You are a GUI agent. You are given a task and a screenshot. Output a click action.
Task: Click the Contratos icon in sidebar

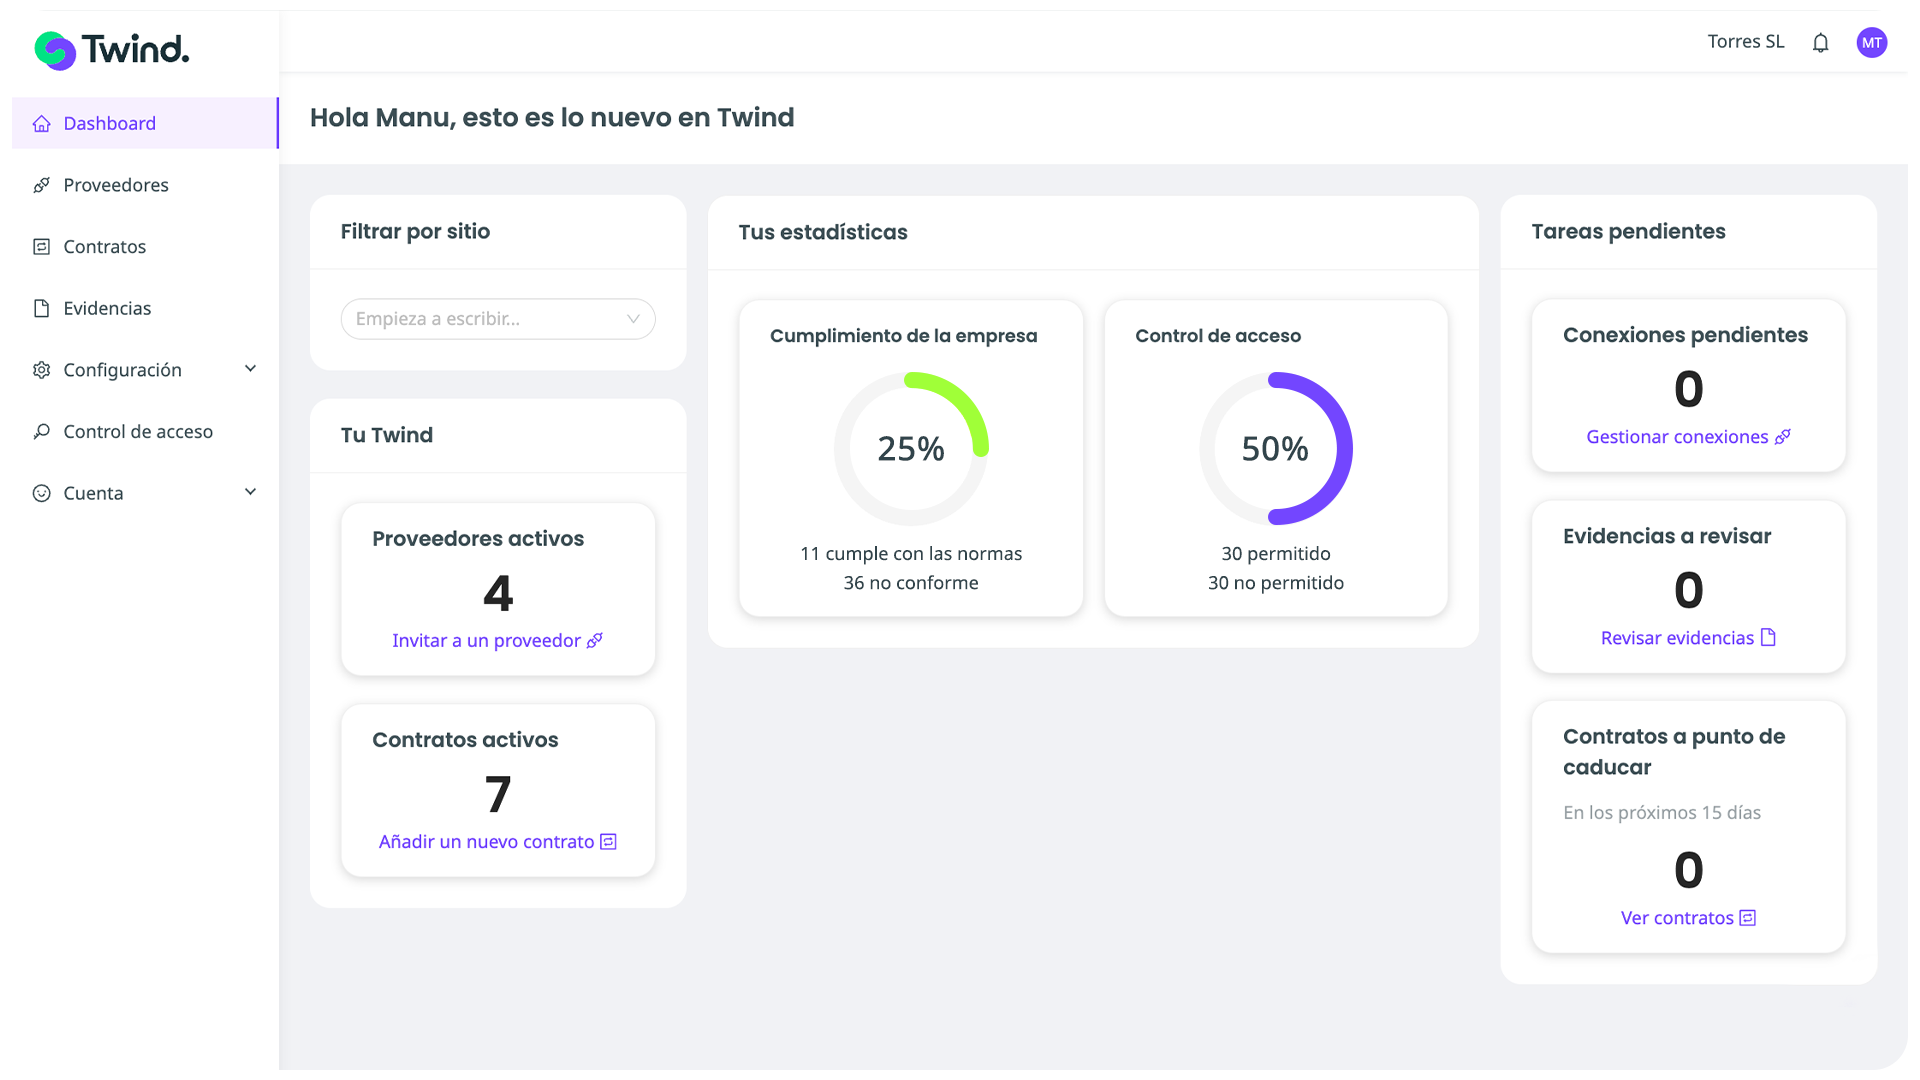click(41, 247)
